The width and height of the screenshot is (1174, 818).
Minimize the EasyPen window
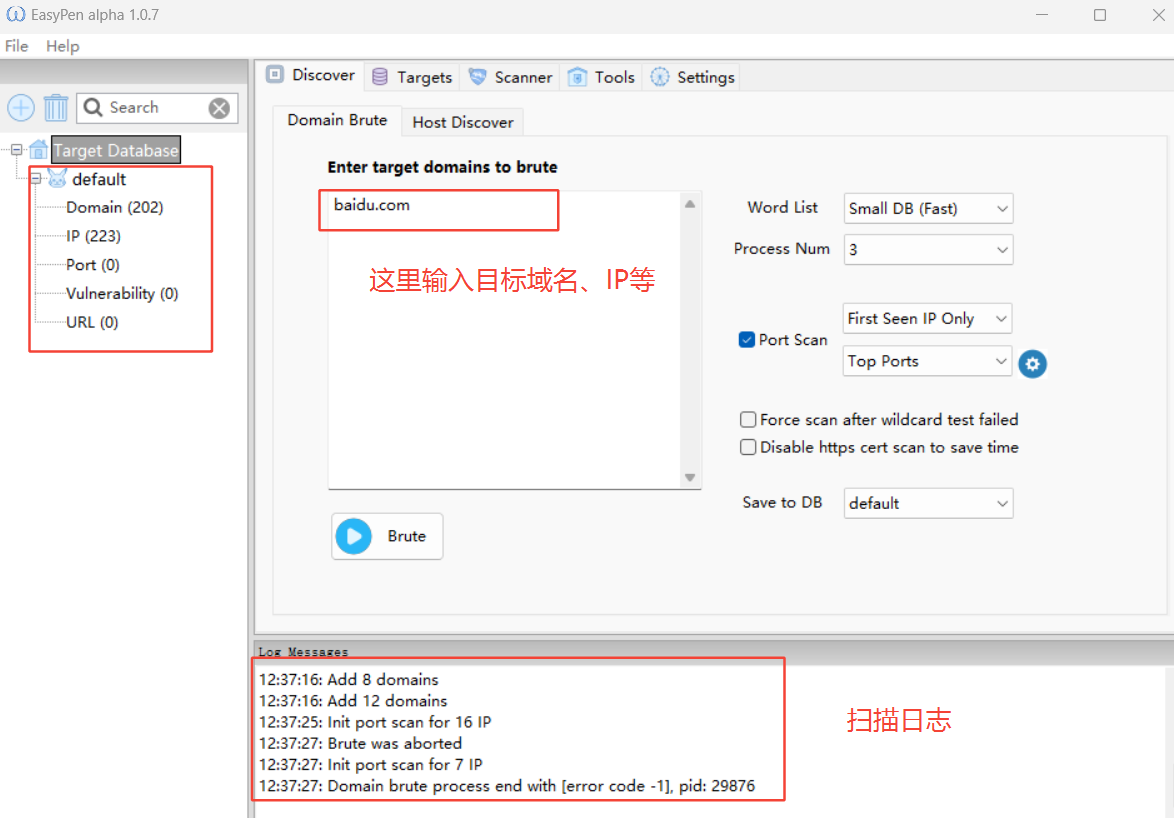pyautogui.click(x=1042, y=15)
